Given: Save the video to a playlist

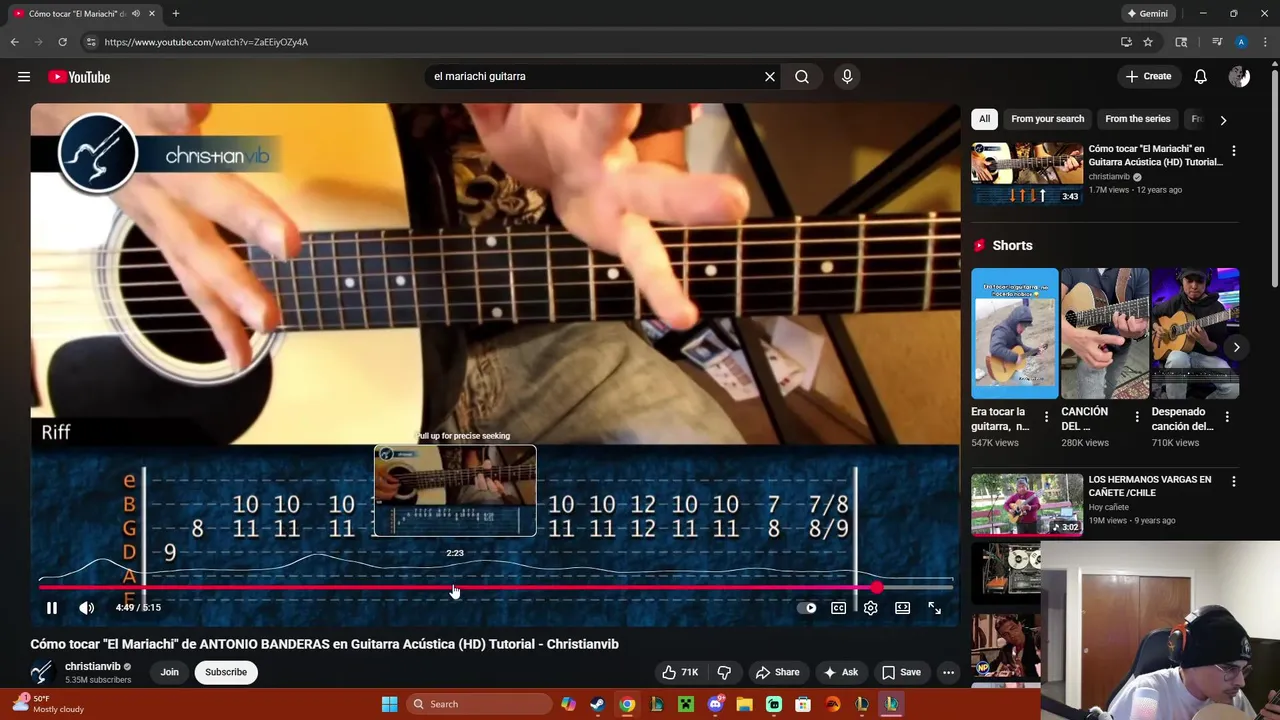Looking at the screenshot, I should tap(901, 672).
